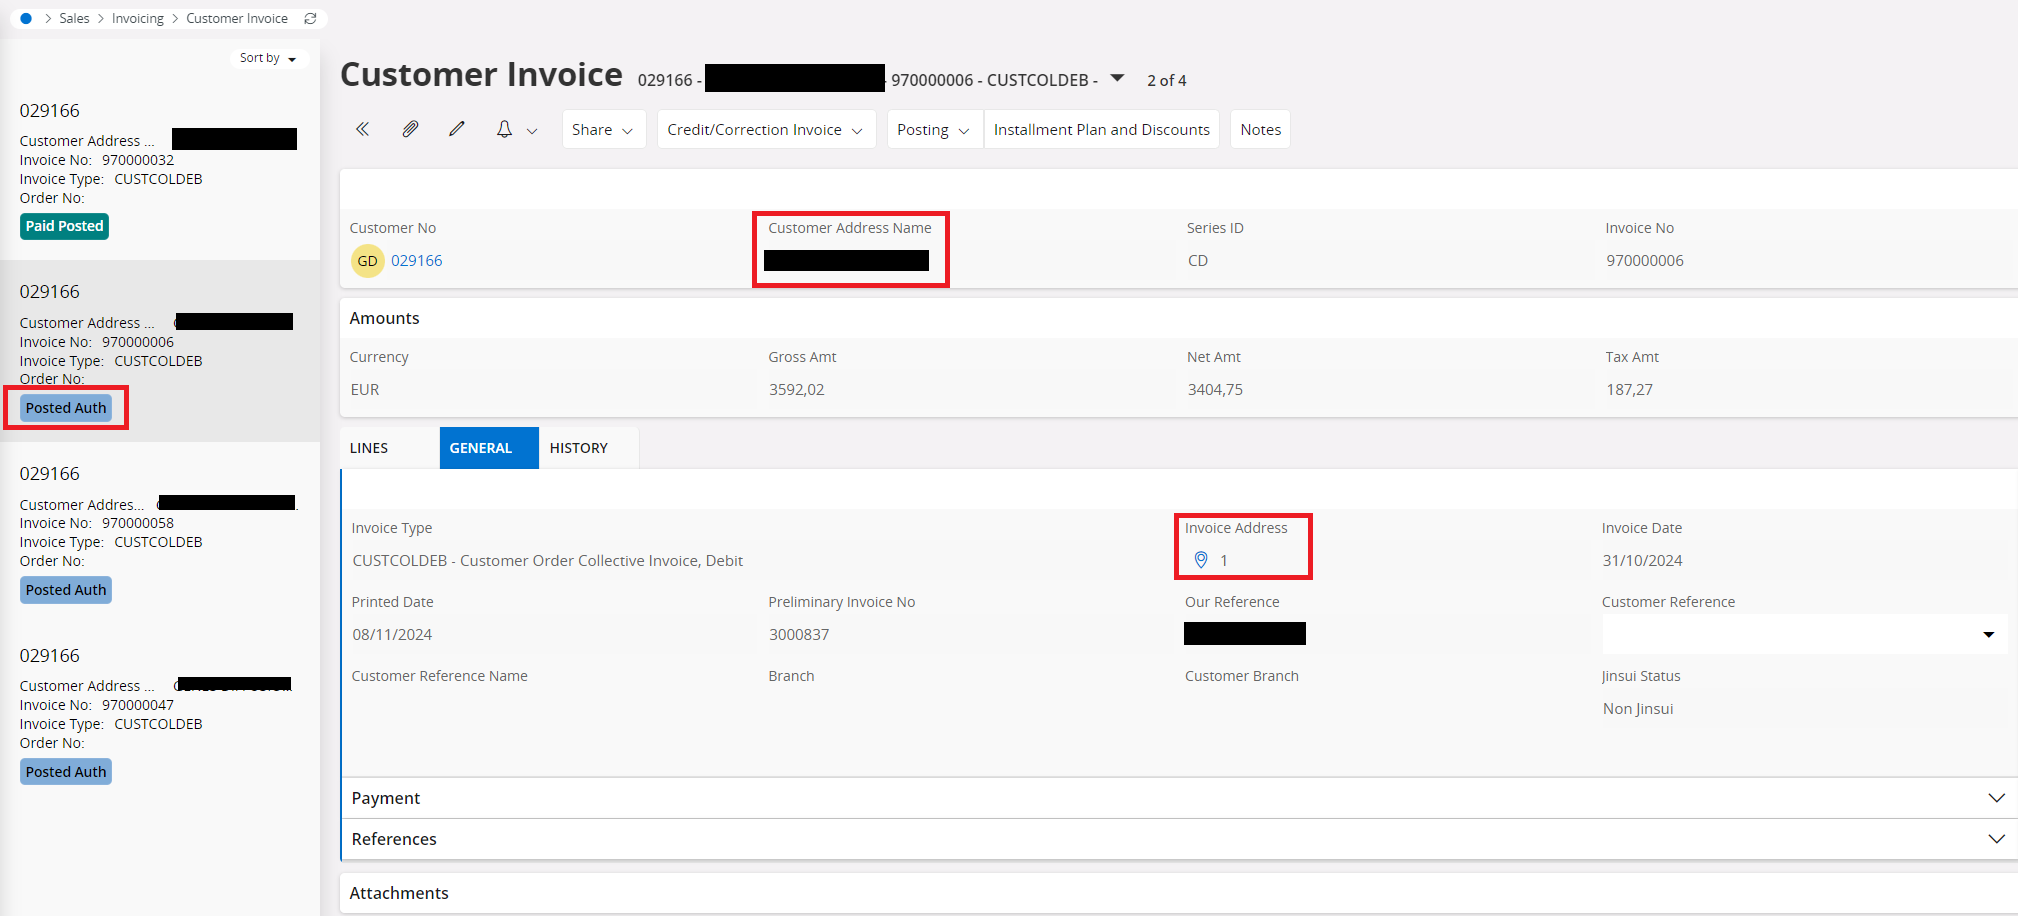Click the Net Amt value 3404,75
This screenshot has width=2018, height=916.
(x=1215, y=390)
